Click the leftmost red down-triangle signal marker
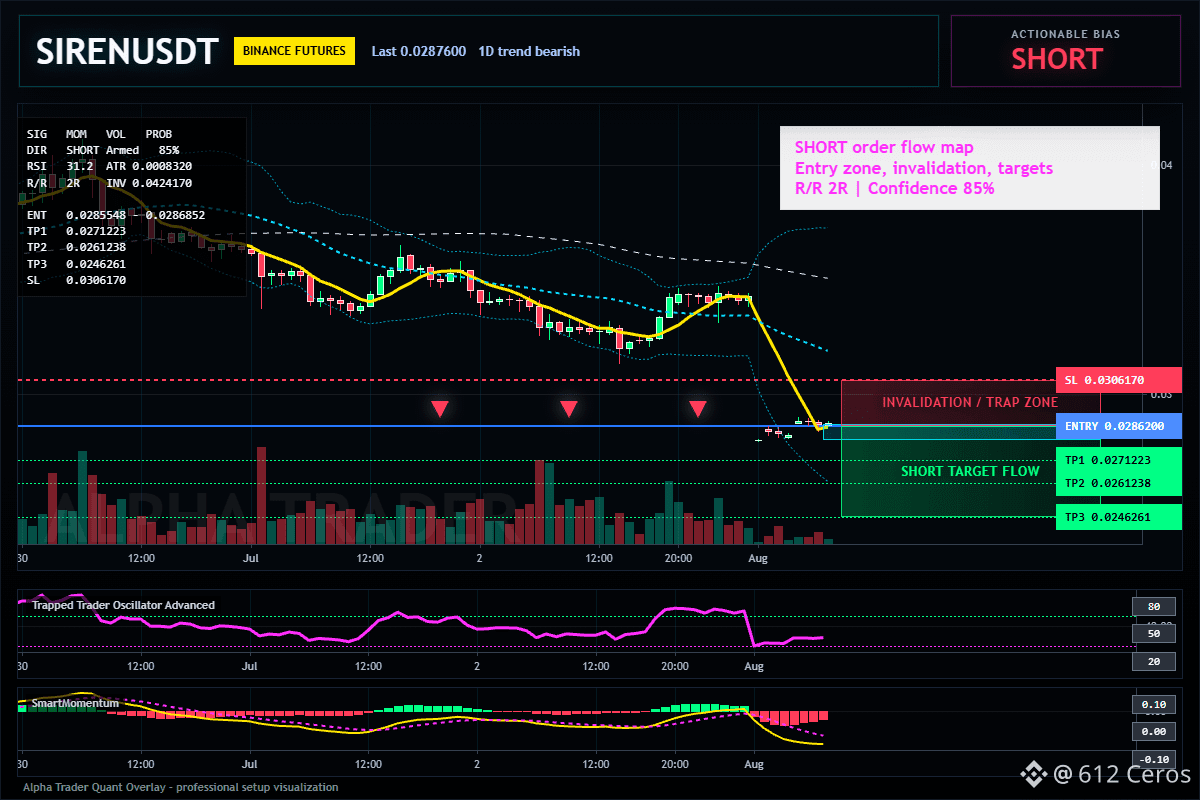Screen dimensions: 1200x800 pyautogui.click(x=439, y=408)
